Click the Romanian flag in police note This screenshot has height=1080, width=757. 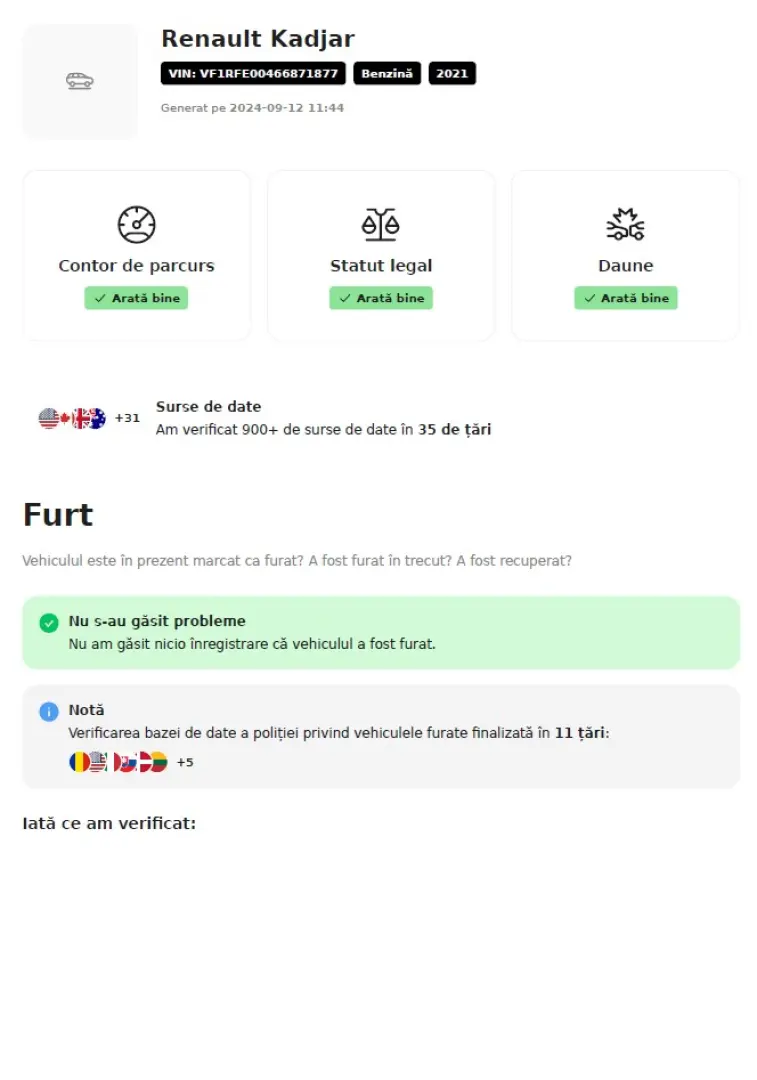pos(78,762)
